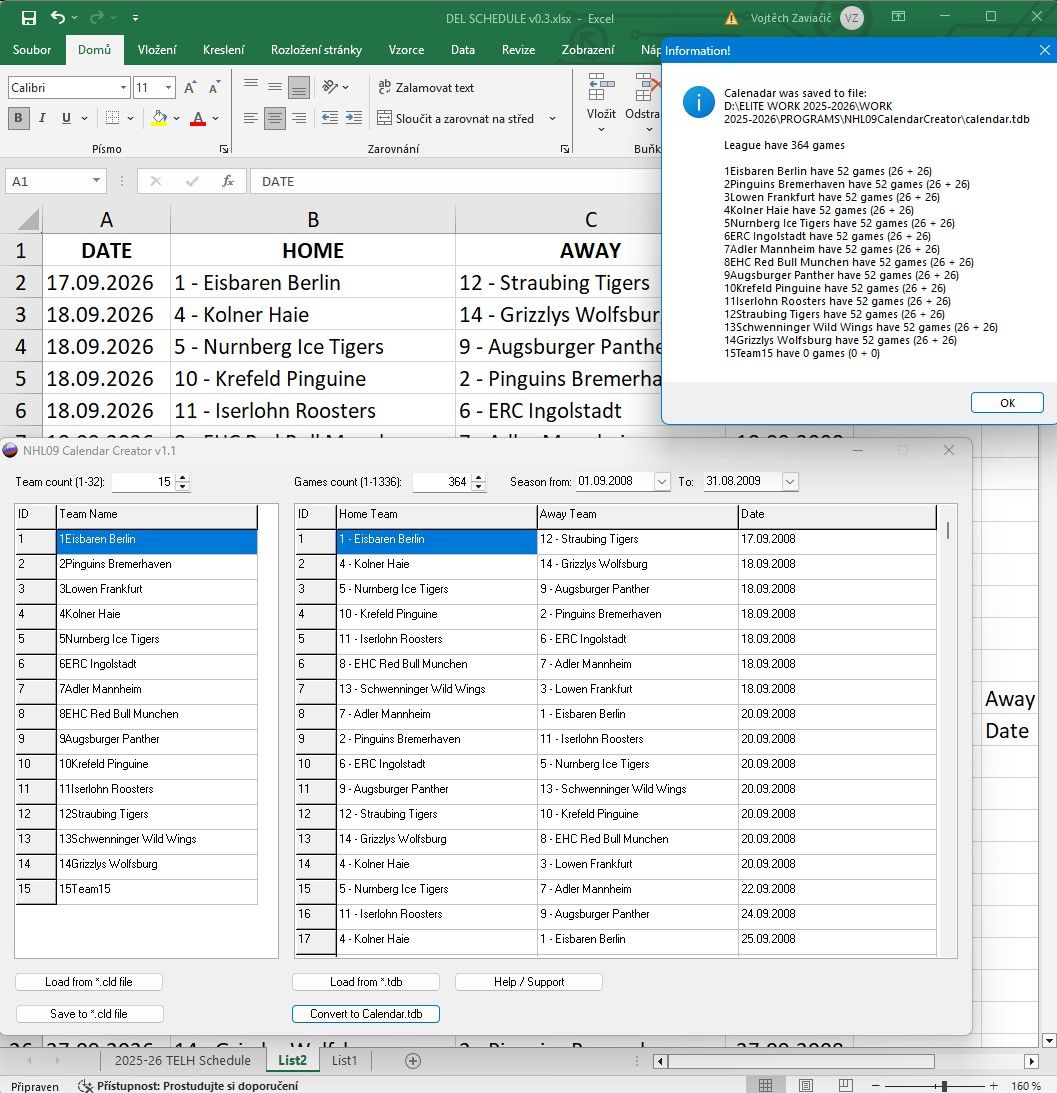Switch to the List1 sheet tab
This screenshot has height=1093, width=1057.
(344, 1060)
